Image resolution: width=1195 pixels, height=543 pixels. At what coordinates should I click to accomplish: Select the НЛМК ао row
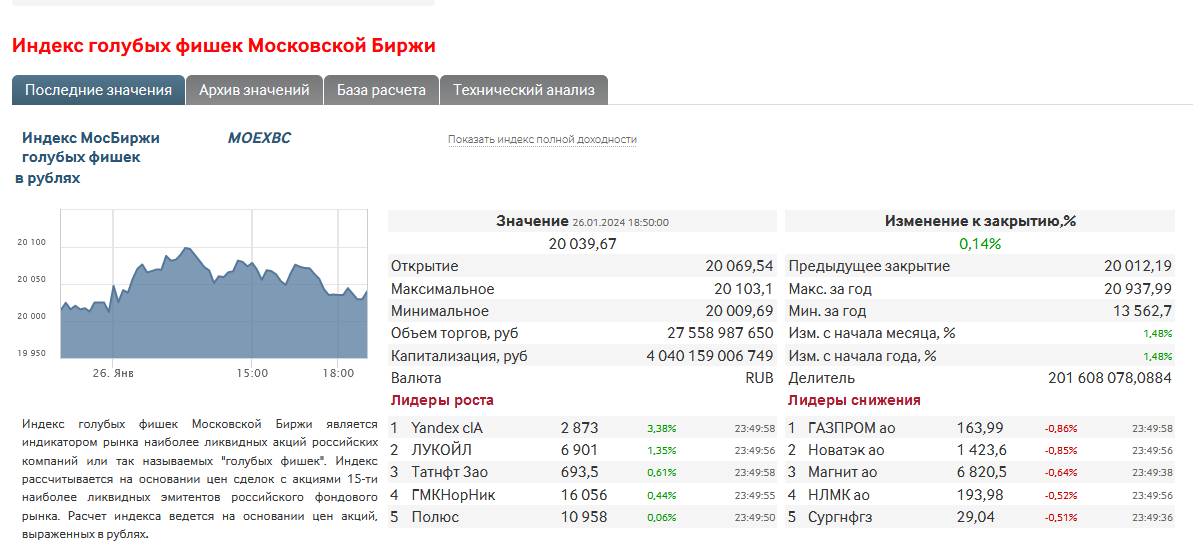point(980,495)
